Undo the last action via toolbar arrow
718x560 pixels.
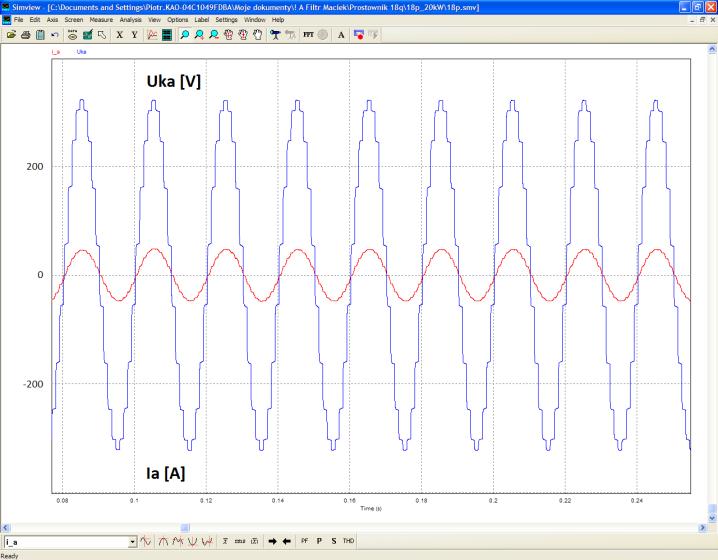point(55,34)
